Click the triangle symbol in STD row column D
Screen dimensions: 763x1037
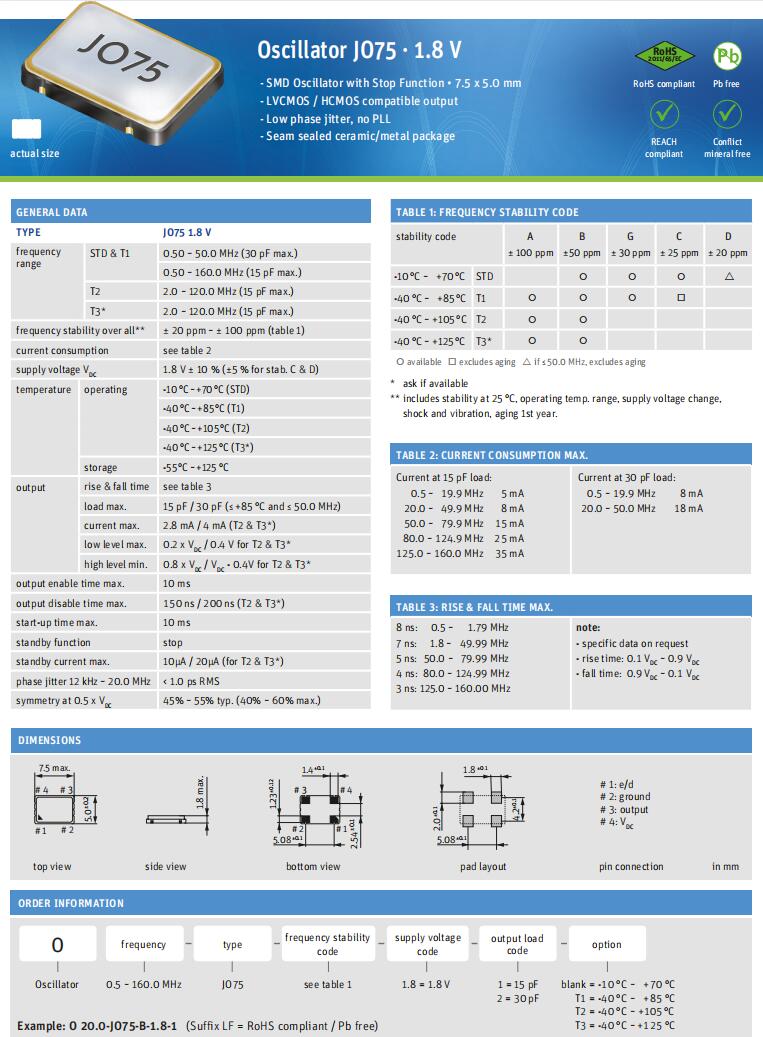point(728,276)
